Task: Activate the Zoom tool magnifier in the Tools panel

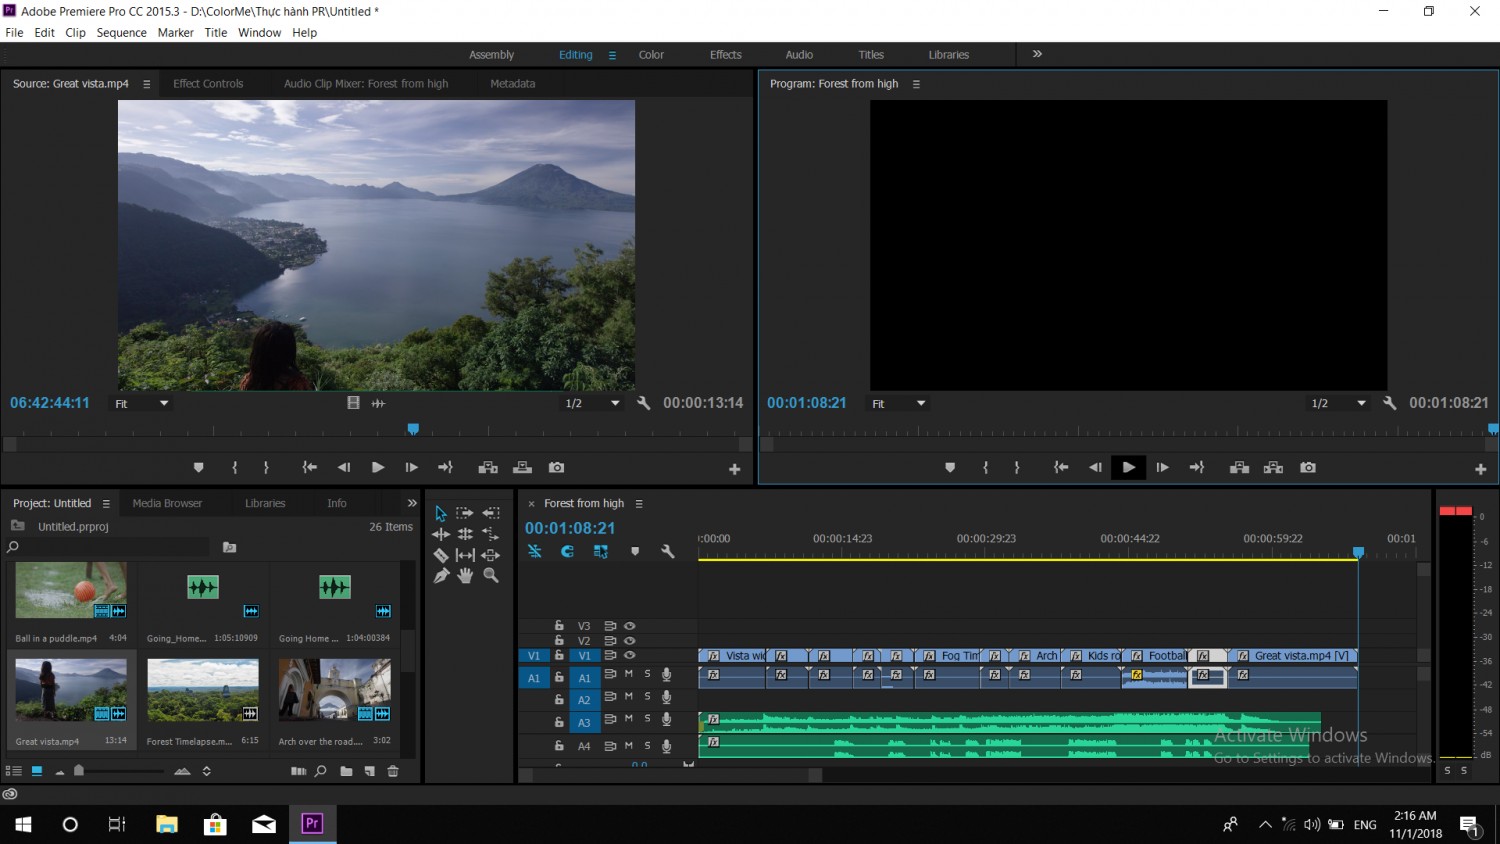Action: click(x=491, y=575)
